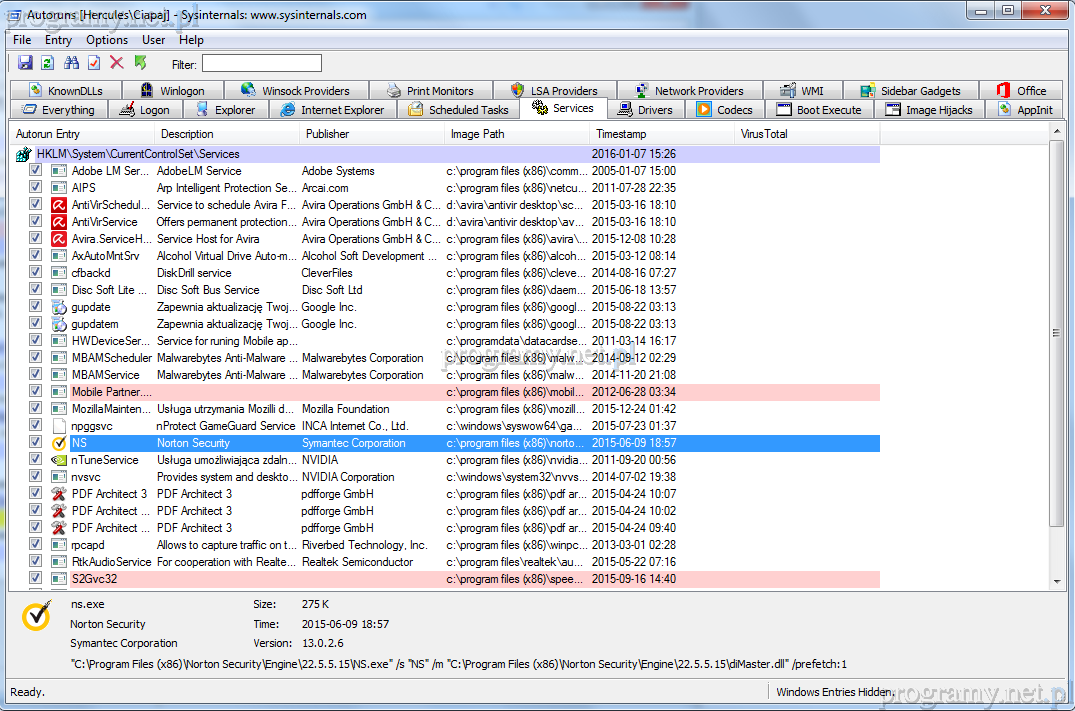Click the Norton Security NS entry icon
This screenshot has height=711, width=1075.
59,443
